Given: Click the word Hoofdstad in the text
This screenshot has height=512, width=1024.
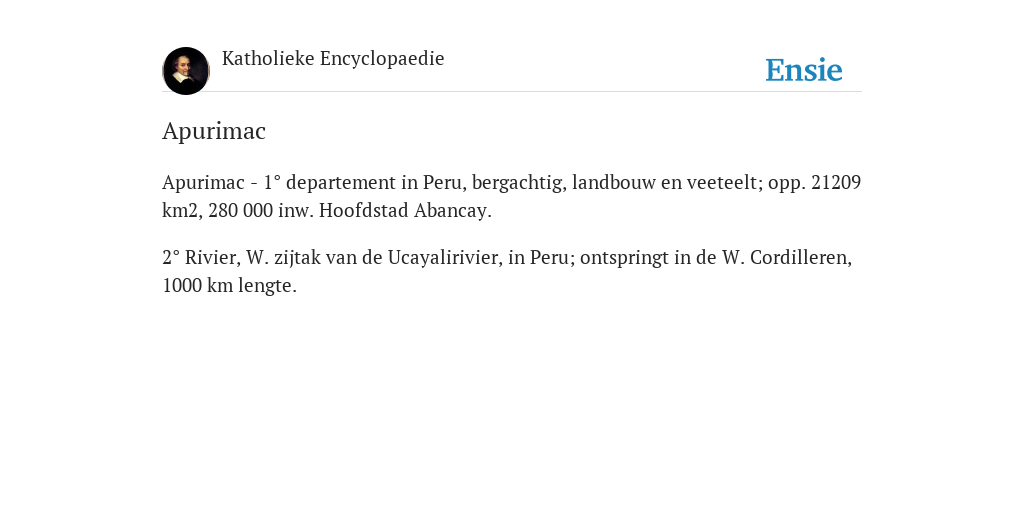Looking at the screenshot, I should pyautogui.click(x=364, y=210).
